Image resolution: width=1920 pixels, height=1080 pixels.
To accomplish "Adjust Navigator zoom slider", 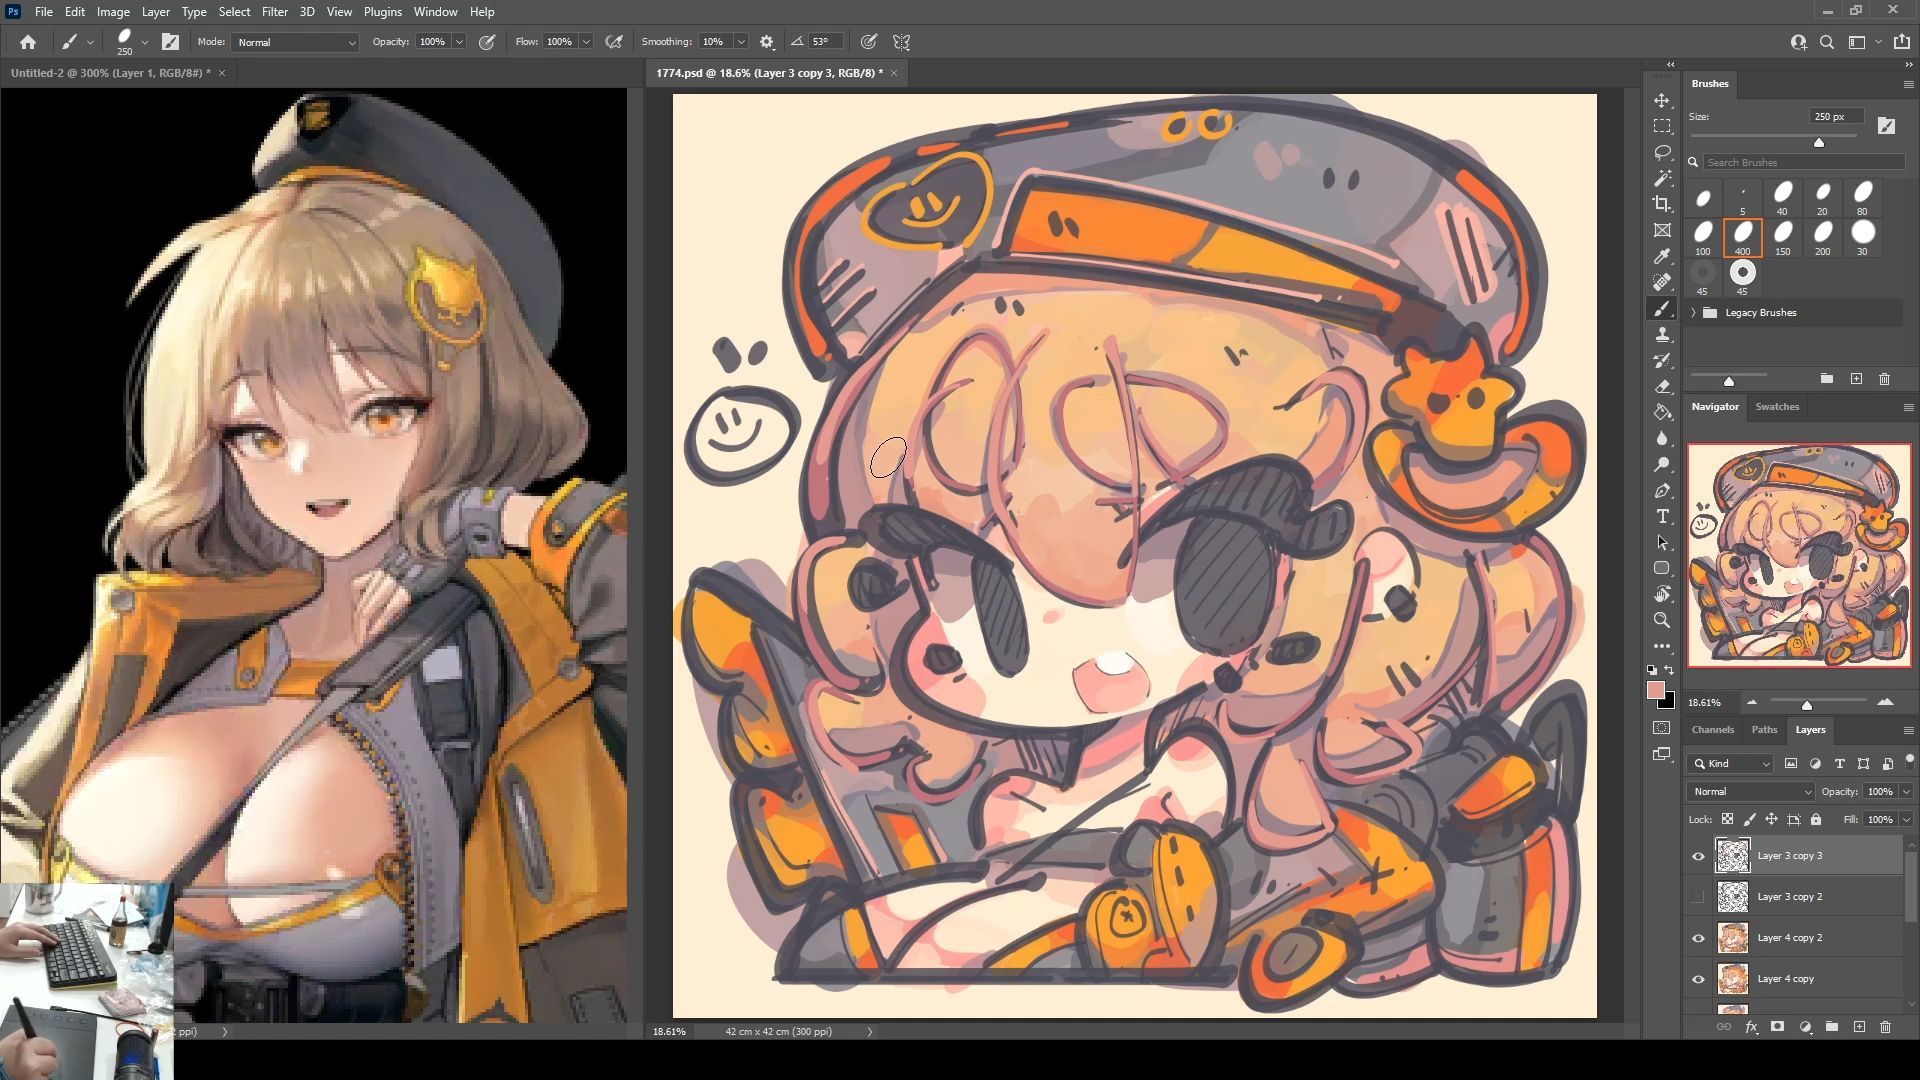I will coord(1807,705).
